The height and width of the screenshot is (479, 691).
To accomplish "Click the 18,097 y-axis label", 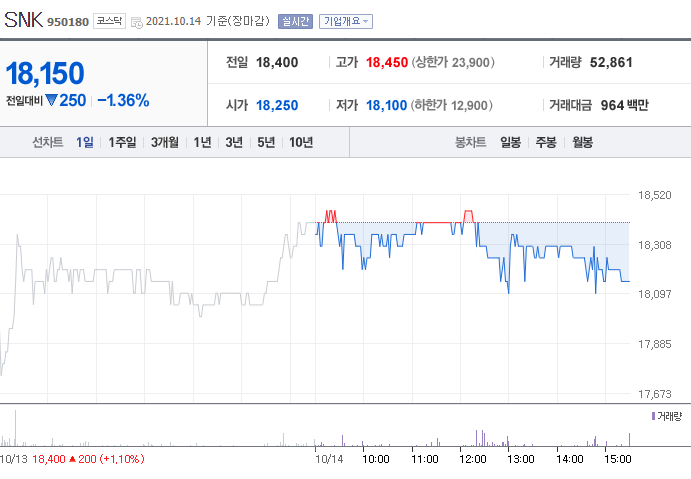I will pyautogui.click(x=654, y=294).
